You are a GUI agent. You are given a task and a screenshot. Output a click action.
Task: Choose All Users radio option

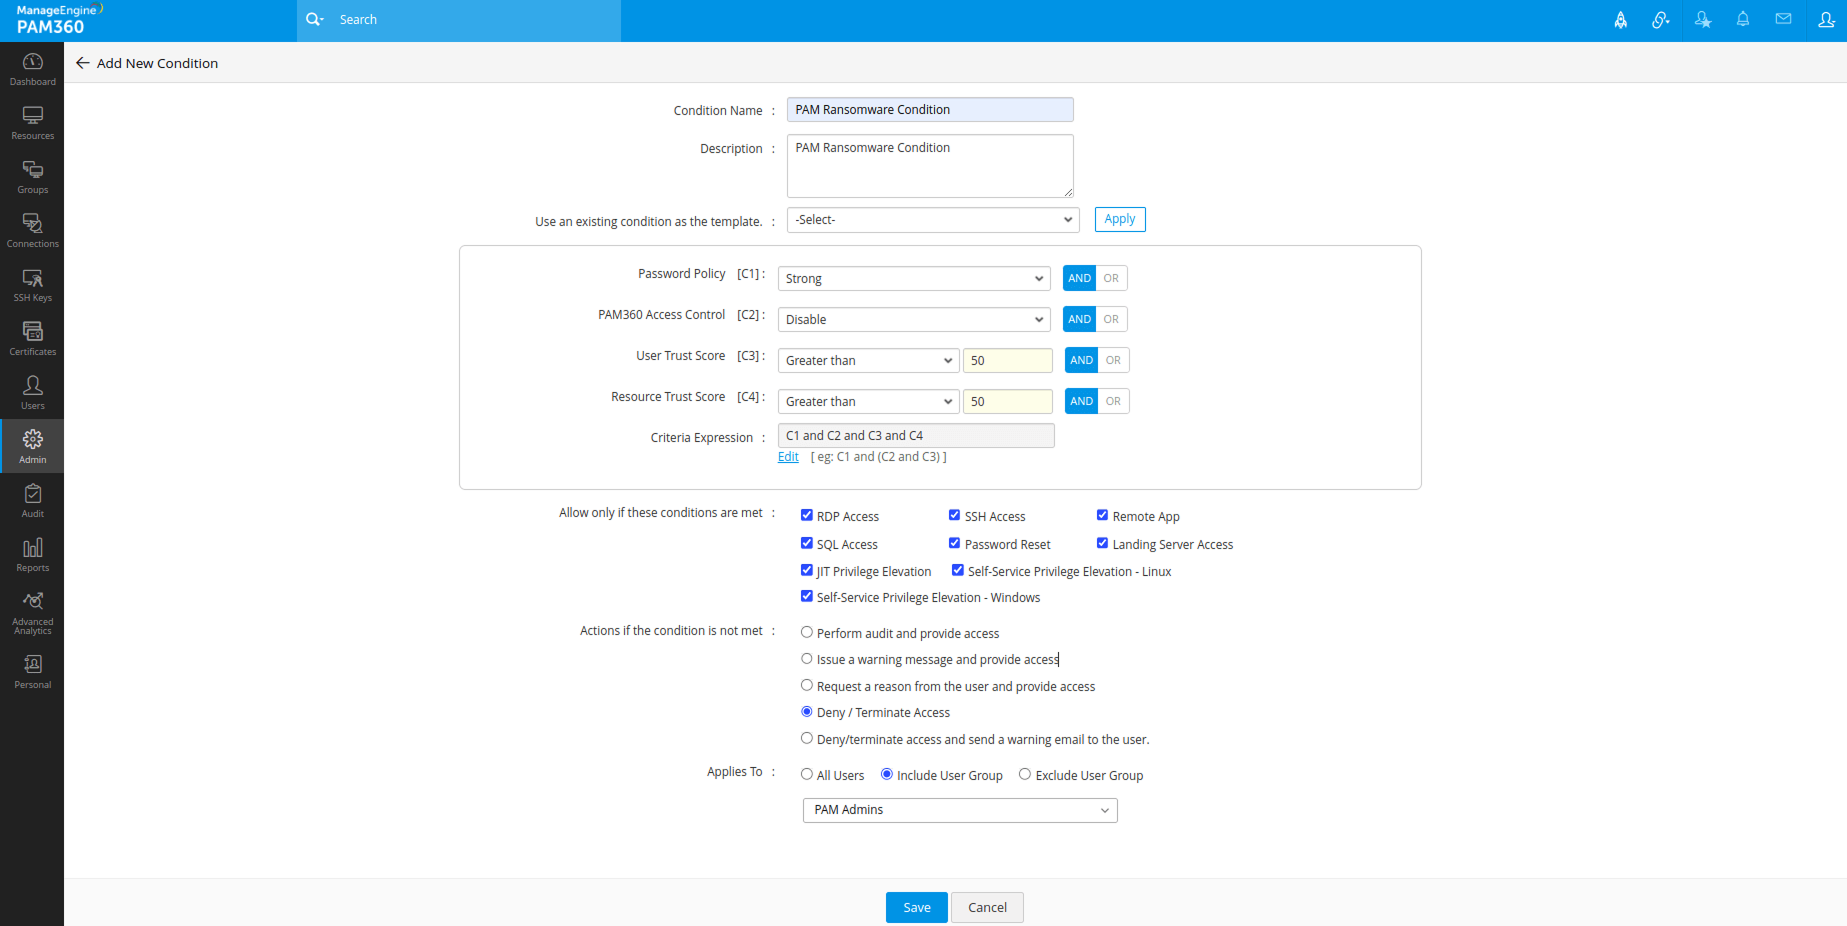coord(807,775)
